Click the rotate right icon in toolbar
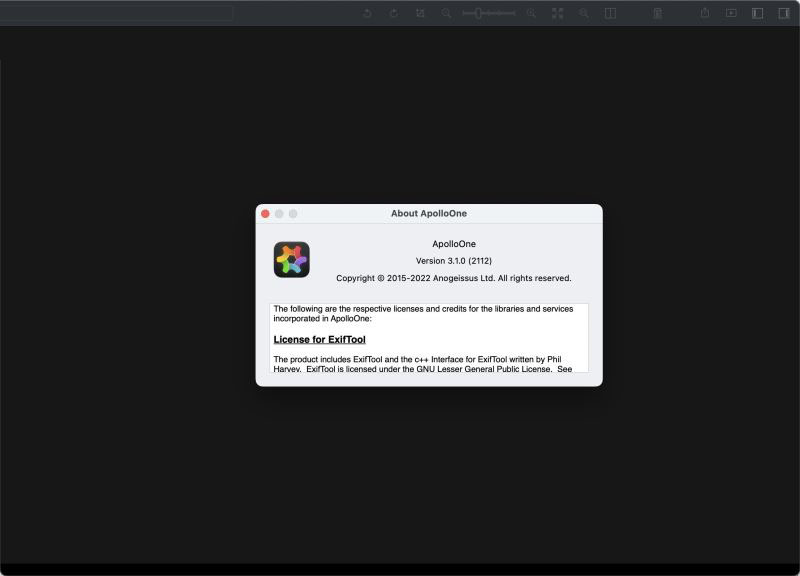This screenshot has height=576, width=800. click(393, 13)
